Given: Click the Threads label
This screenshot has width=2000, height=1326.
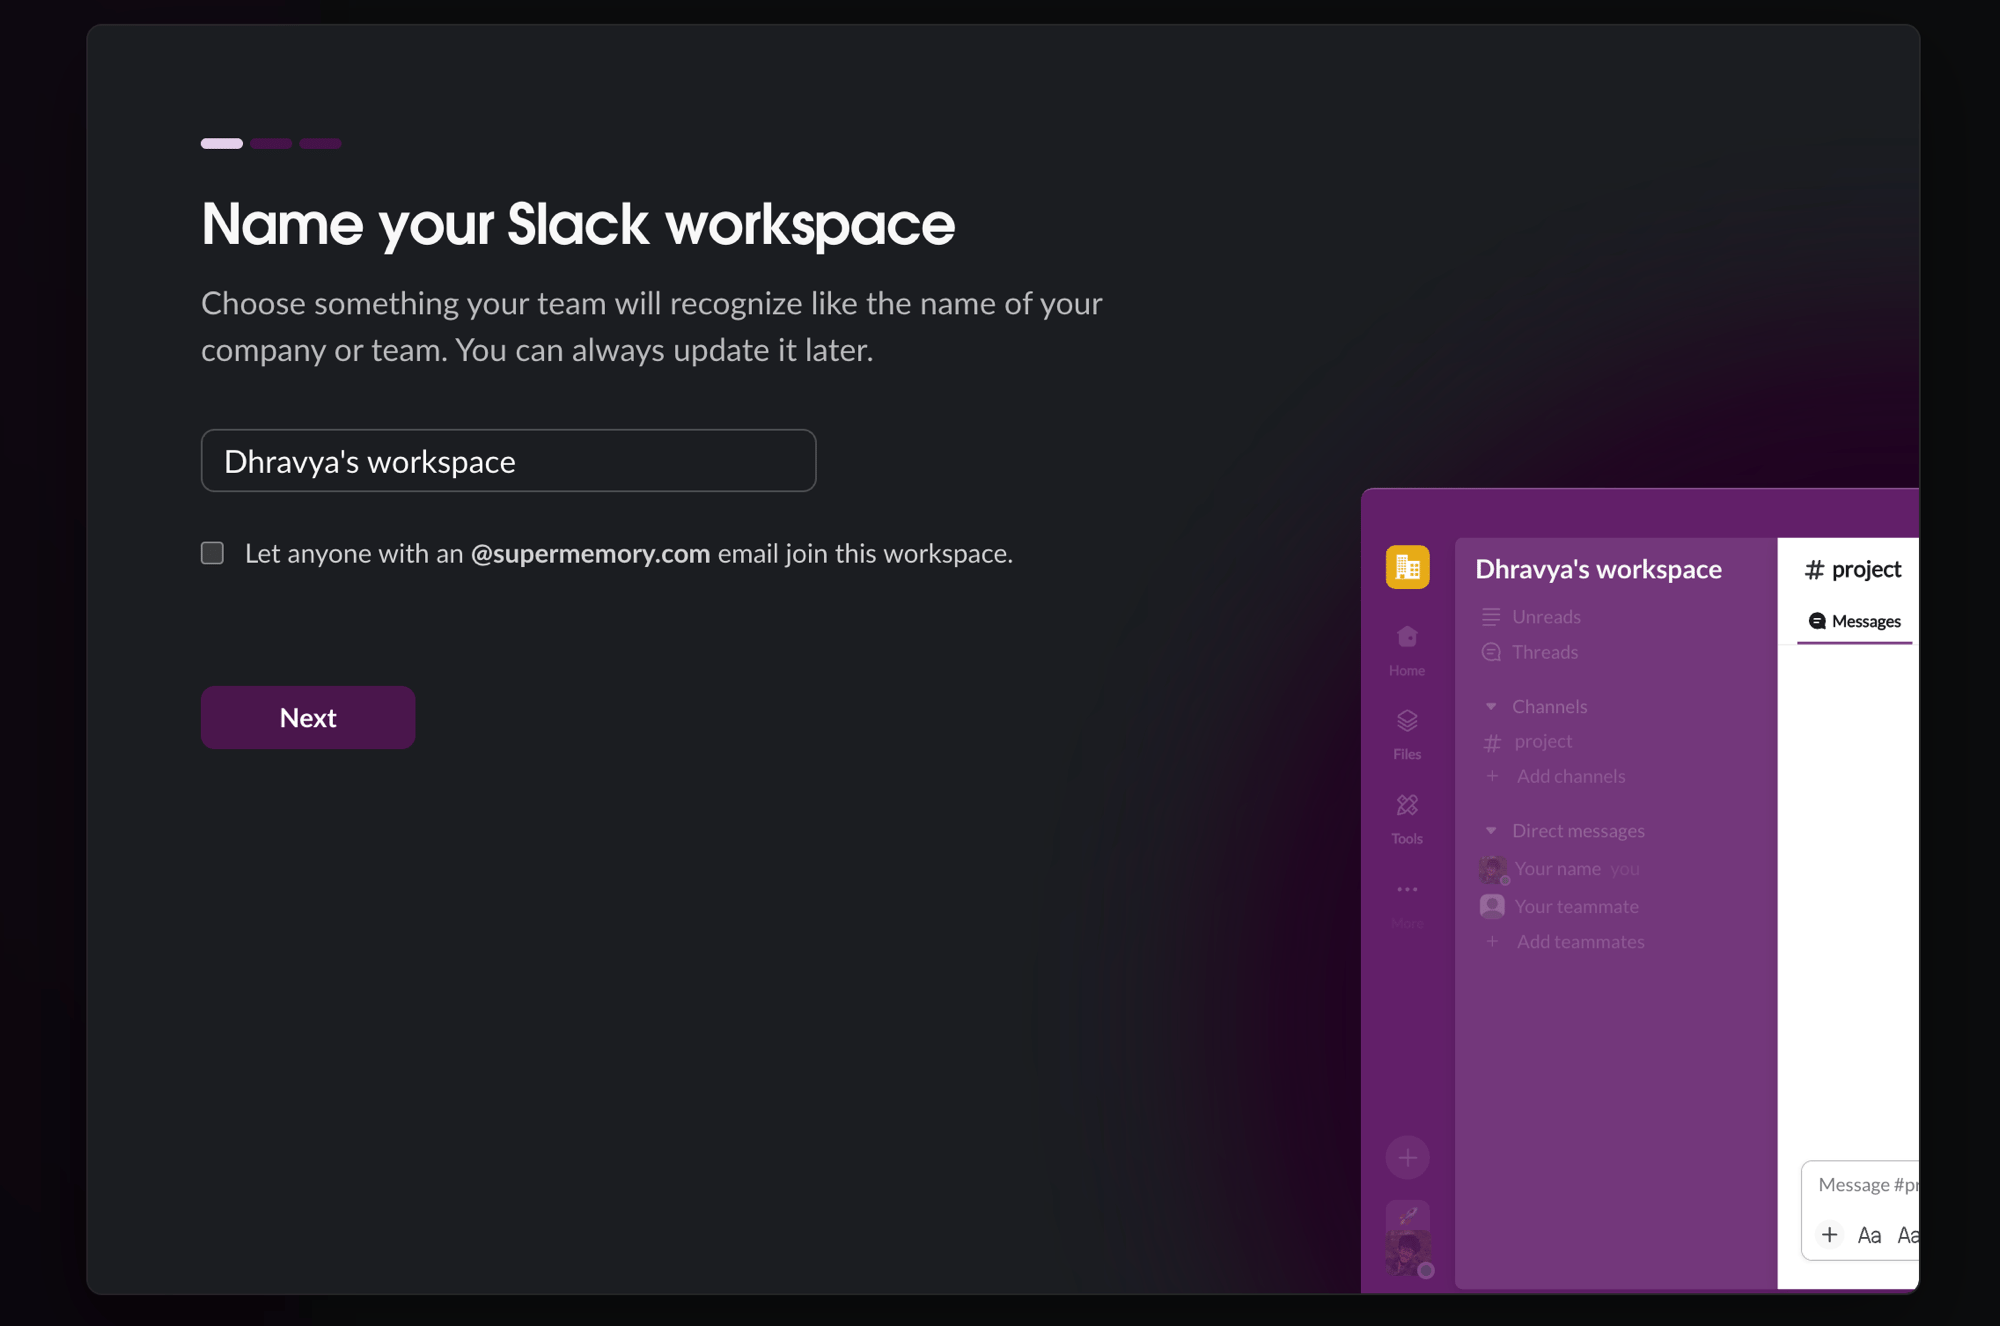Looking at the screenshot, I should click(x=1545, y=652).
